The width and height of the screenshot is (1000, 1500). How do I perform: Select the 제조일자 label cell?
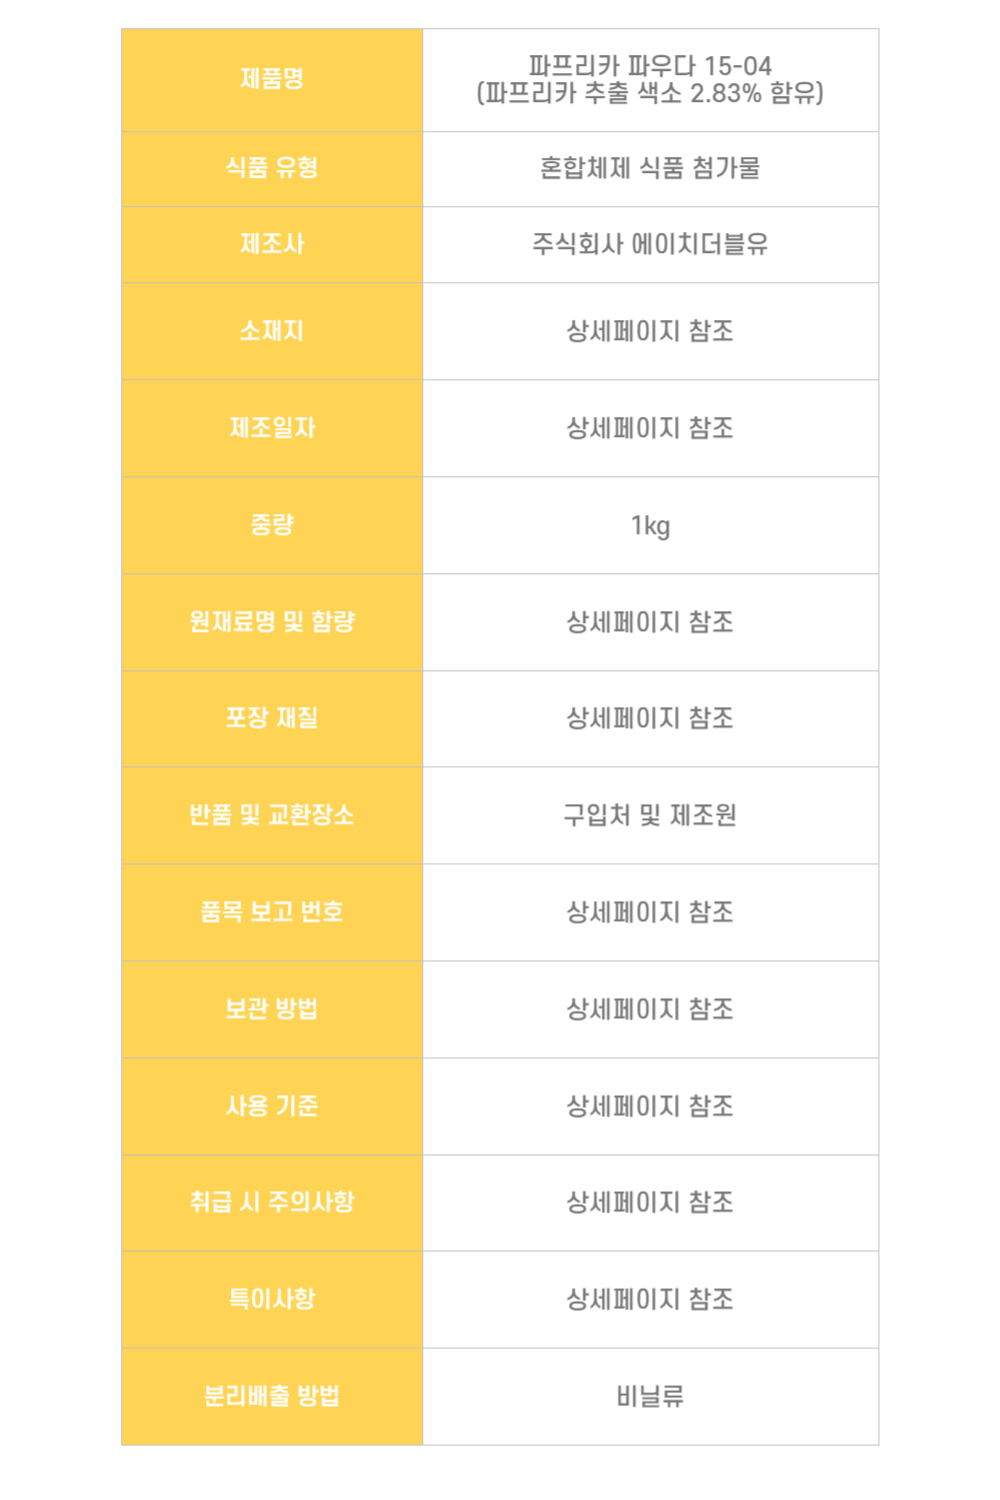coord(272,428)
